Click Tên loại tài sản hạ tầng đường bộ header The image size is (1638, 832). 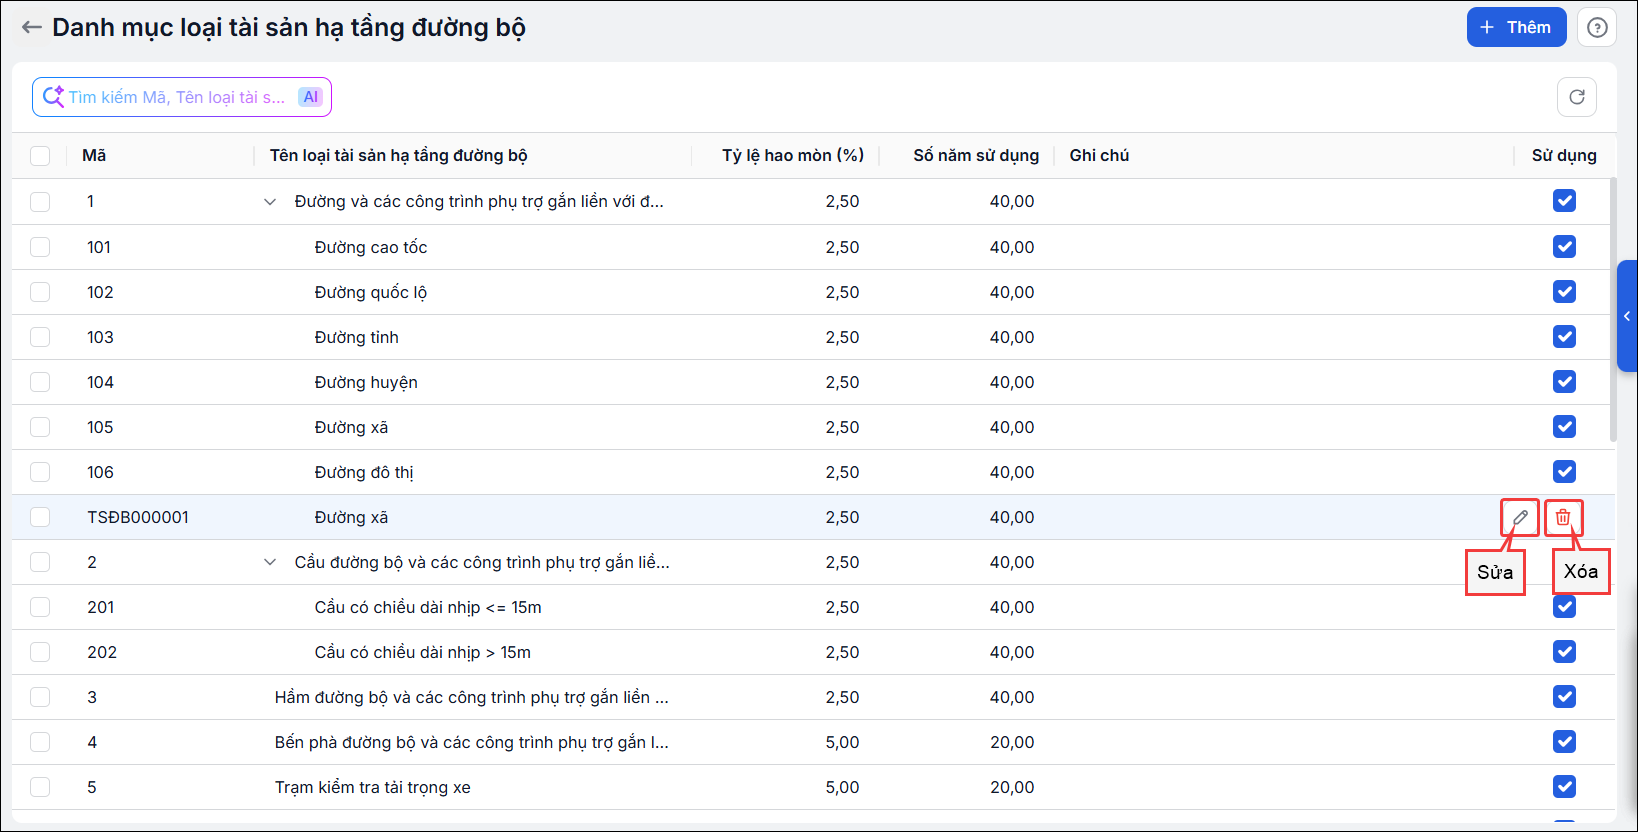[399, 155]
